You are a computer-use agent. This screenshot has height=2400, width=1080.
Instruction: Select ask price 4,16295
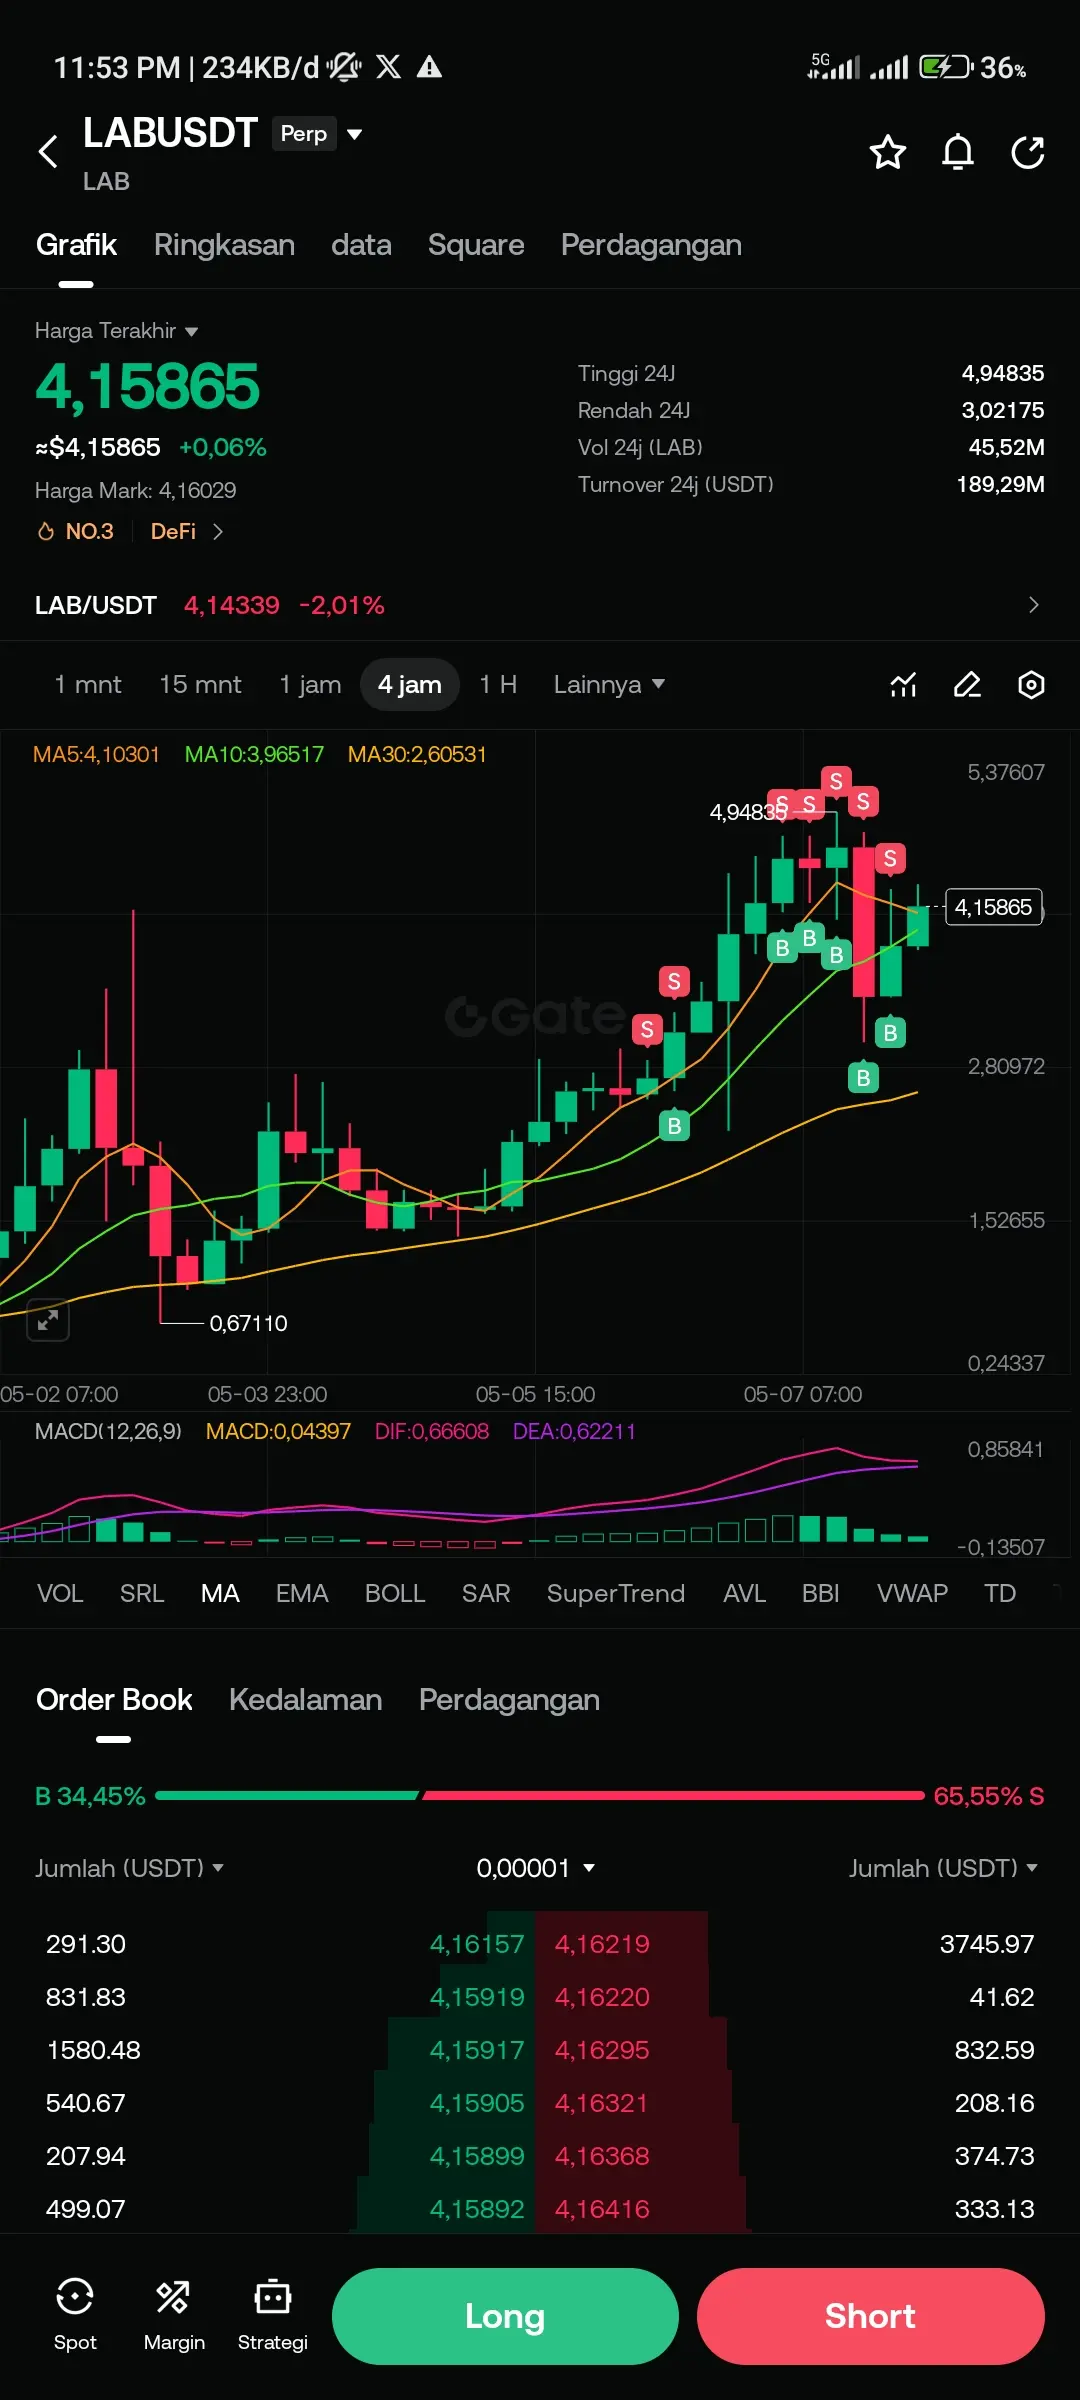pos(602,2050)
